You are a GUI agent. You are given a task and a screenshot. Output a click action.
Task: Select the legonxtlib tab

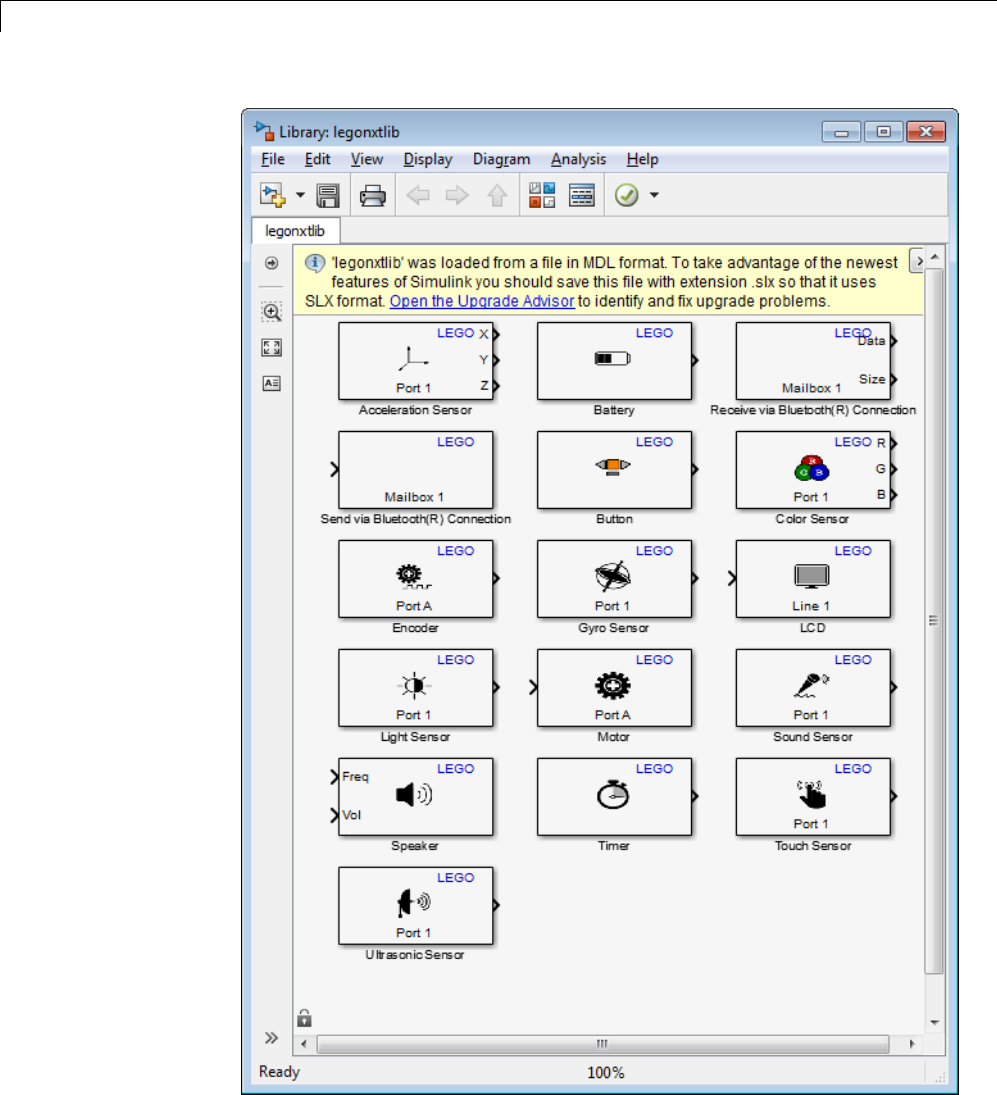[x=295, y=230]
